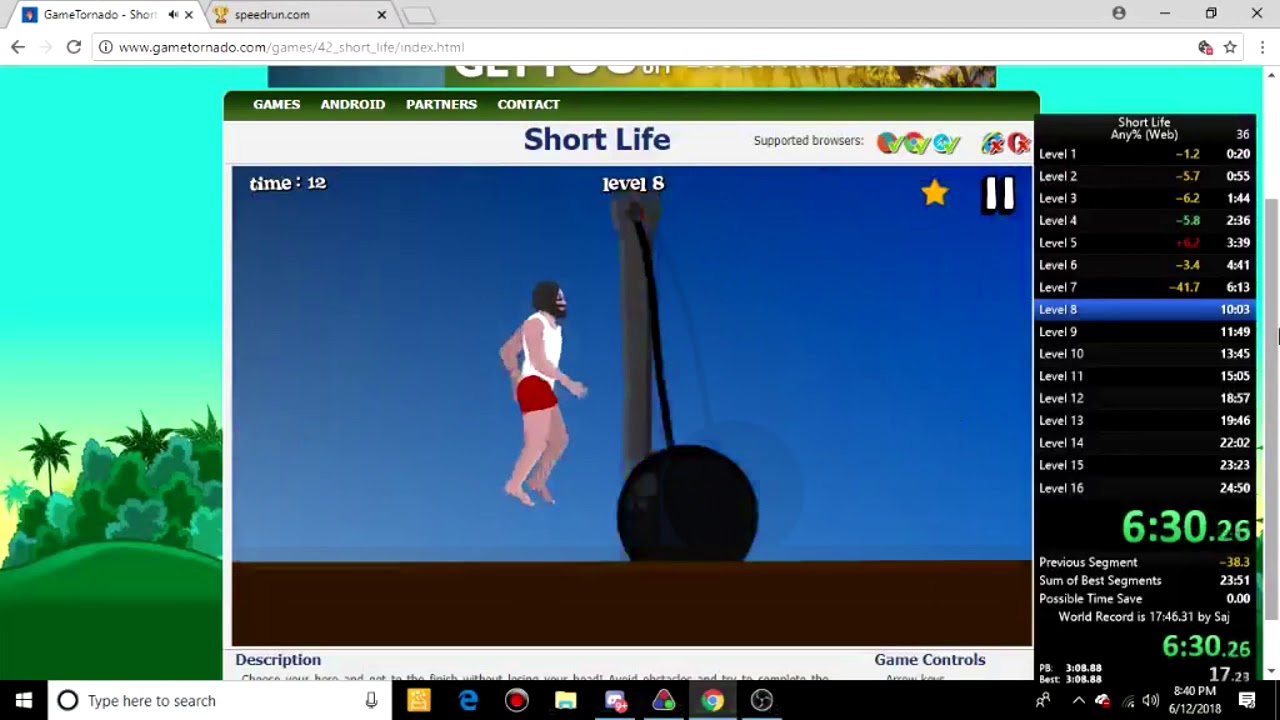The image size is (1280, 720).
Task: Click Firefox supported browser icon
Action: (888, 143)
